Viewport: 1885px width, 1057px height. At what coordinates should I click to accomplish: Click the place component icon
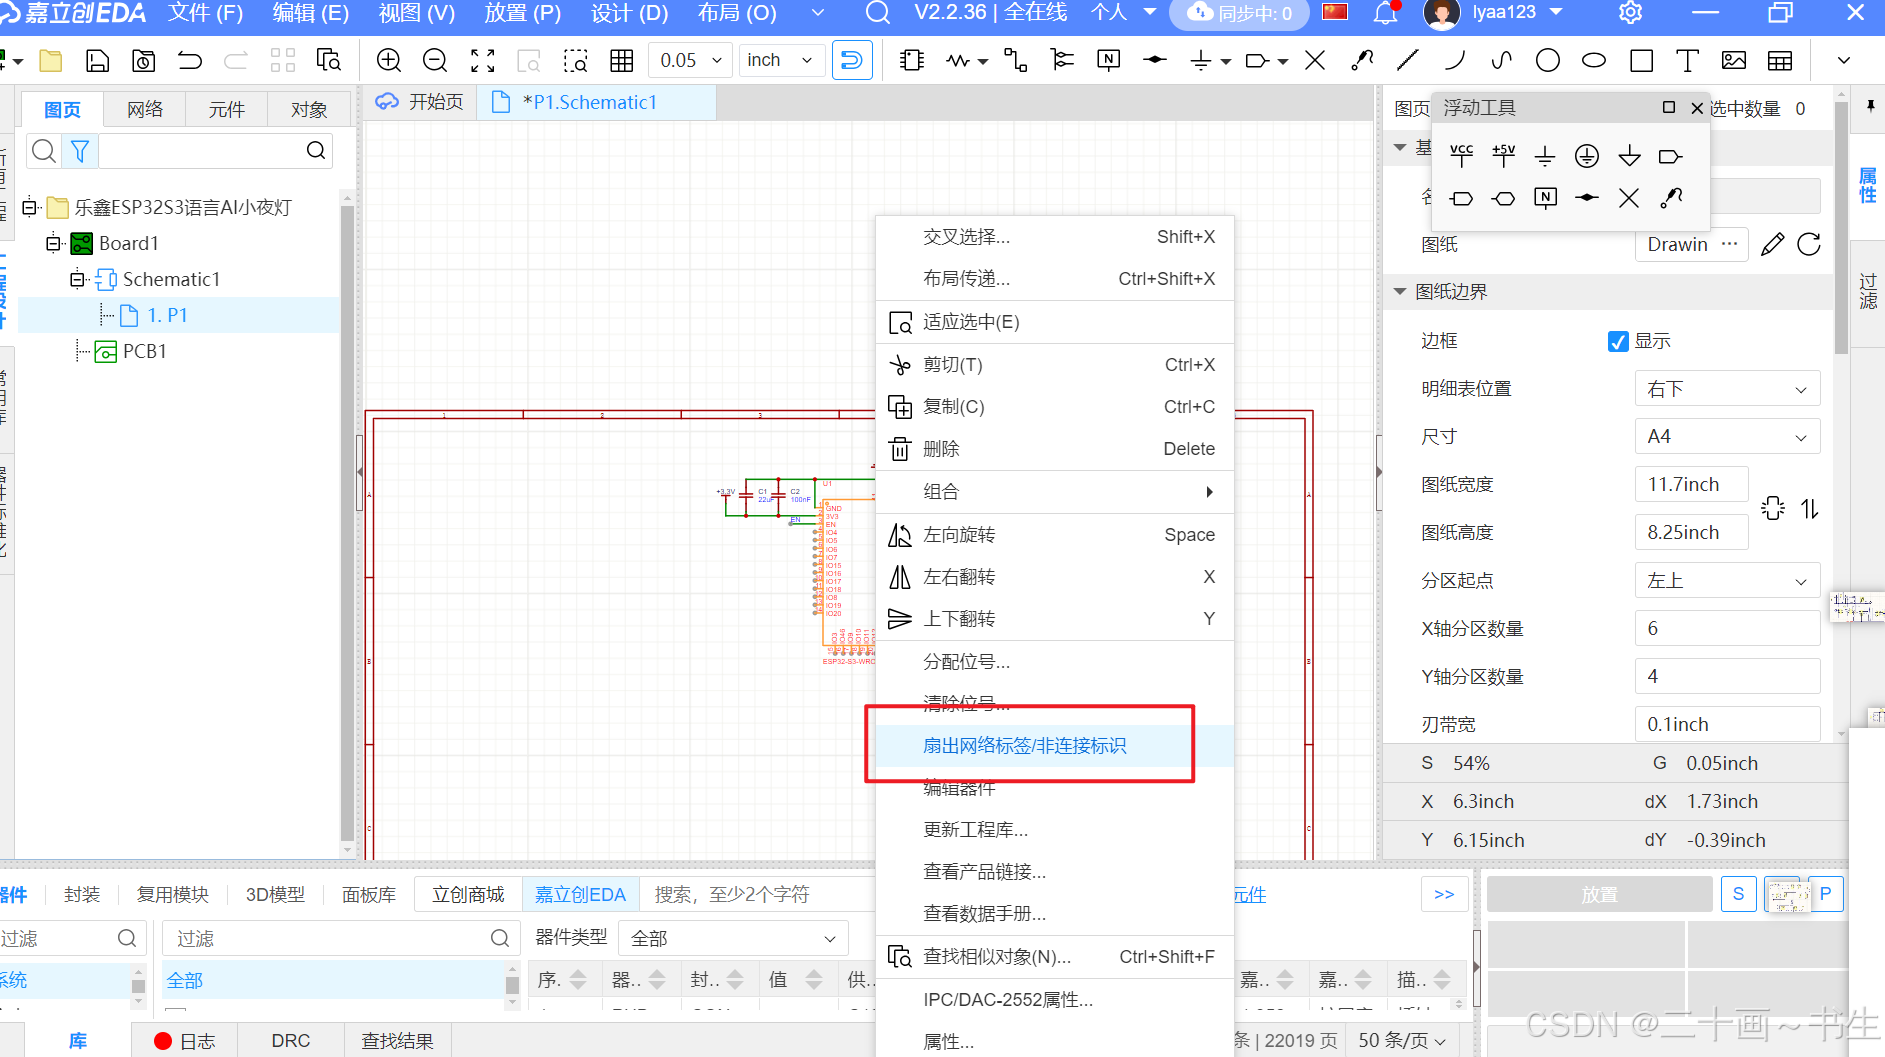(x=911, y=61)
